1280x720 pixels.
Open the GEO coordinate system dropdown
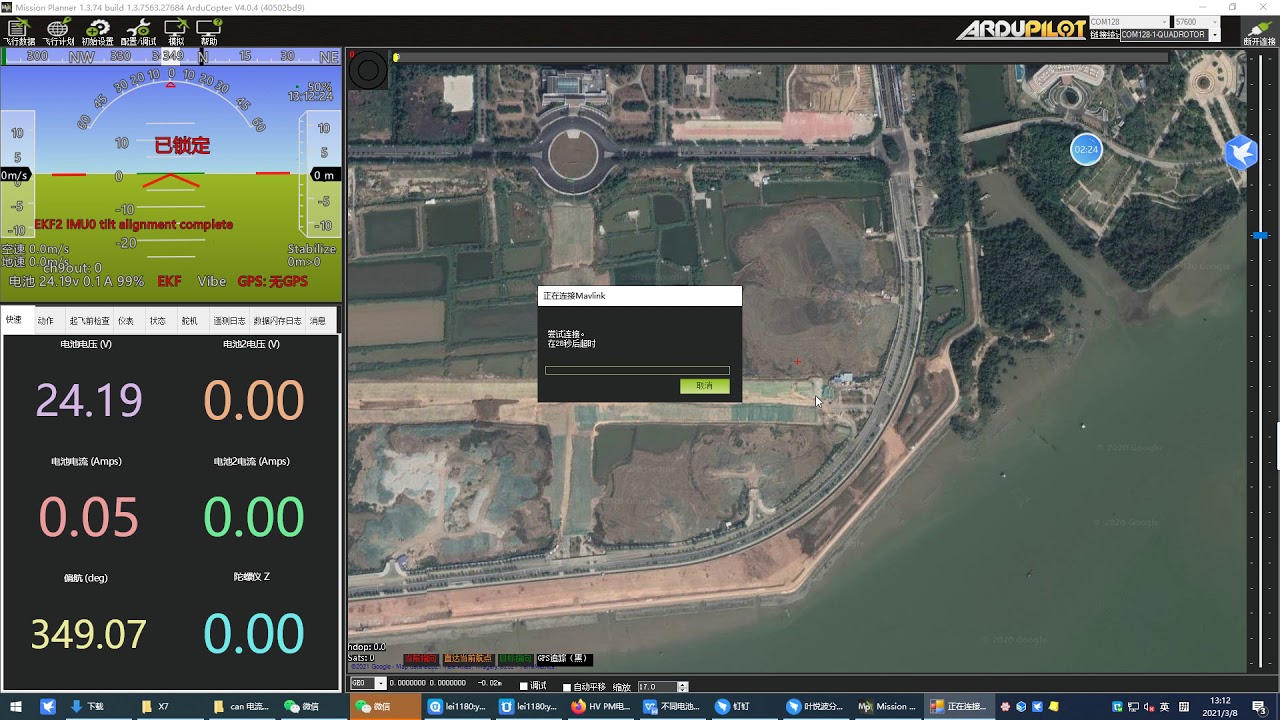tap(368, 684)
